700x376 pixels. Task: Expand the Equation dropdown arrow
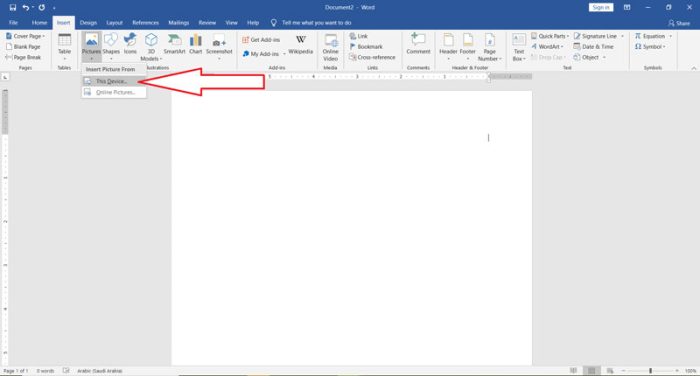[x=670, y=36]
